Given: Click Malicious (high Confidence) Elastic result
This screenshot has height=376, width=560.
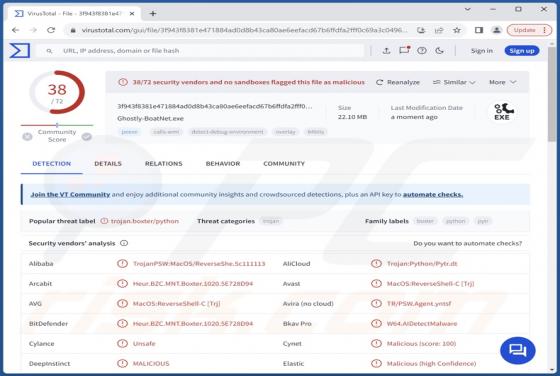Looking at the screenshot, I should 431,364.
